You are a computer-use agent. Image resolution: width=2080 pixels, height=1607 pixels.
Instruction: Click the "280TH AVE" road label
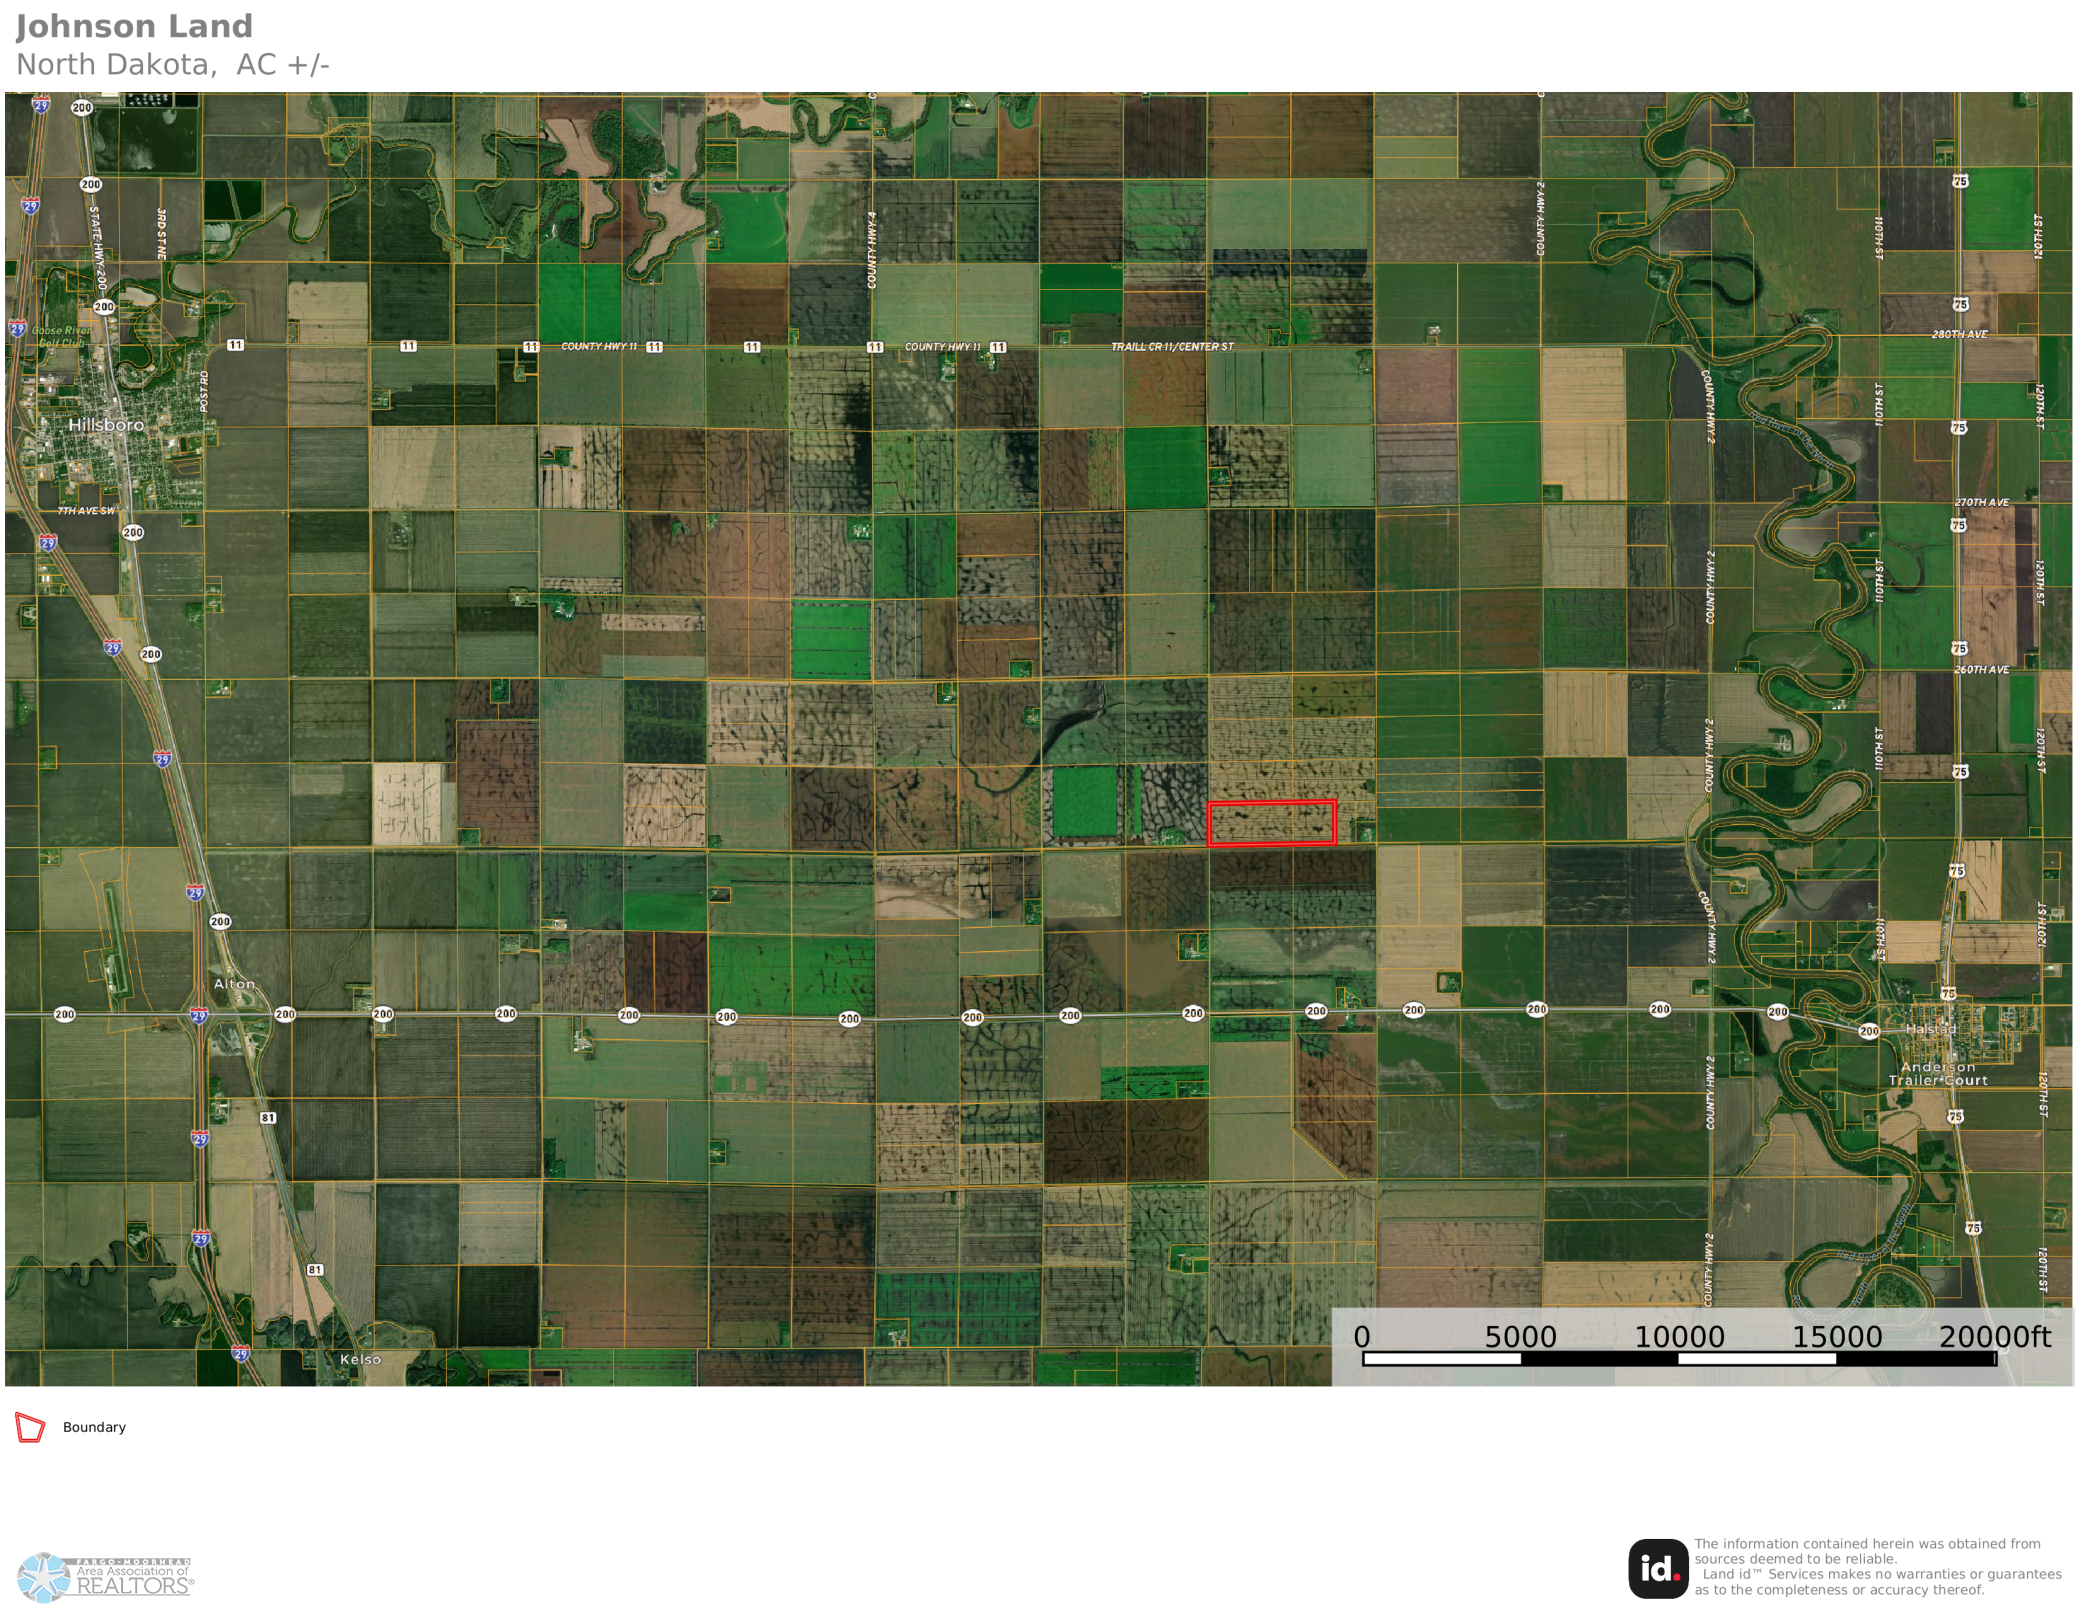tap(1959, 334)
